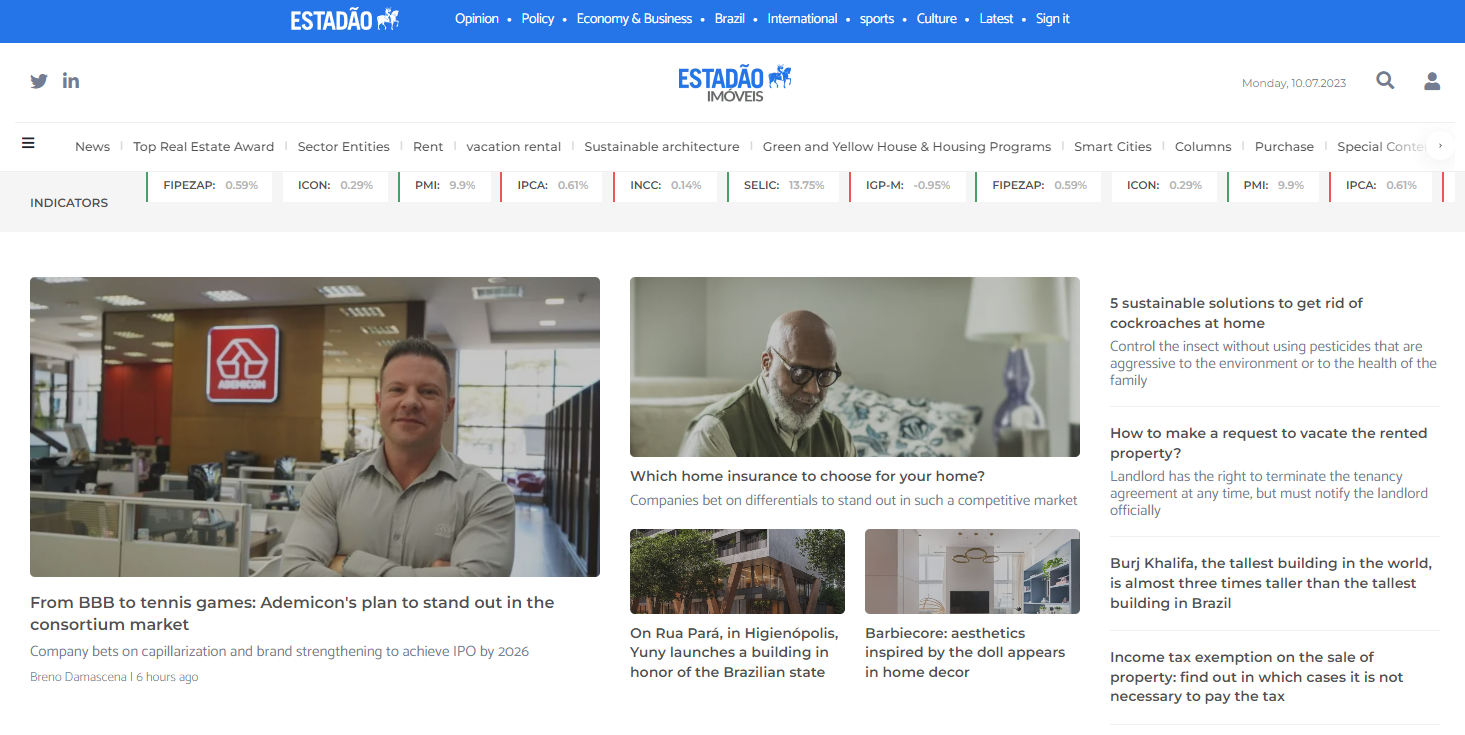This screenshot has height=735, width=1465.
Task: Open the Twitter icon
Action: click(x=39, y=80)
